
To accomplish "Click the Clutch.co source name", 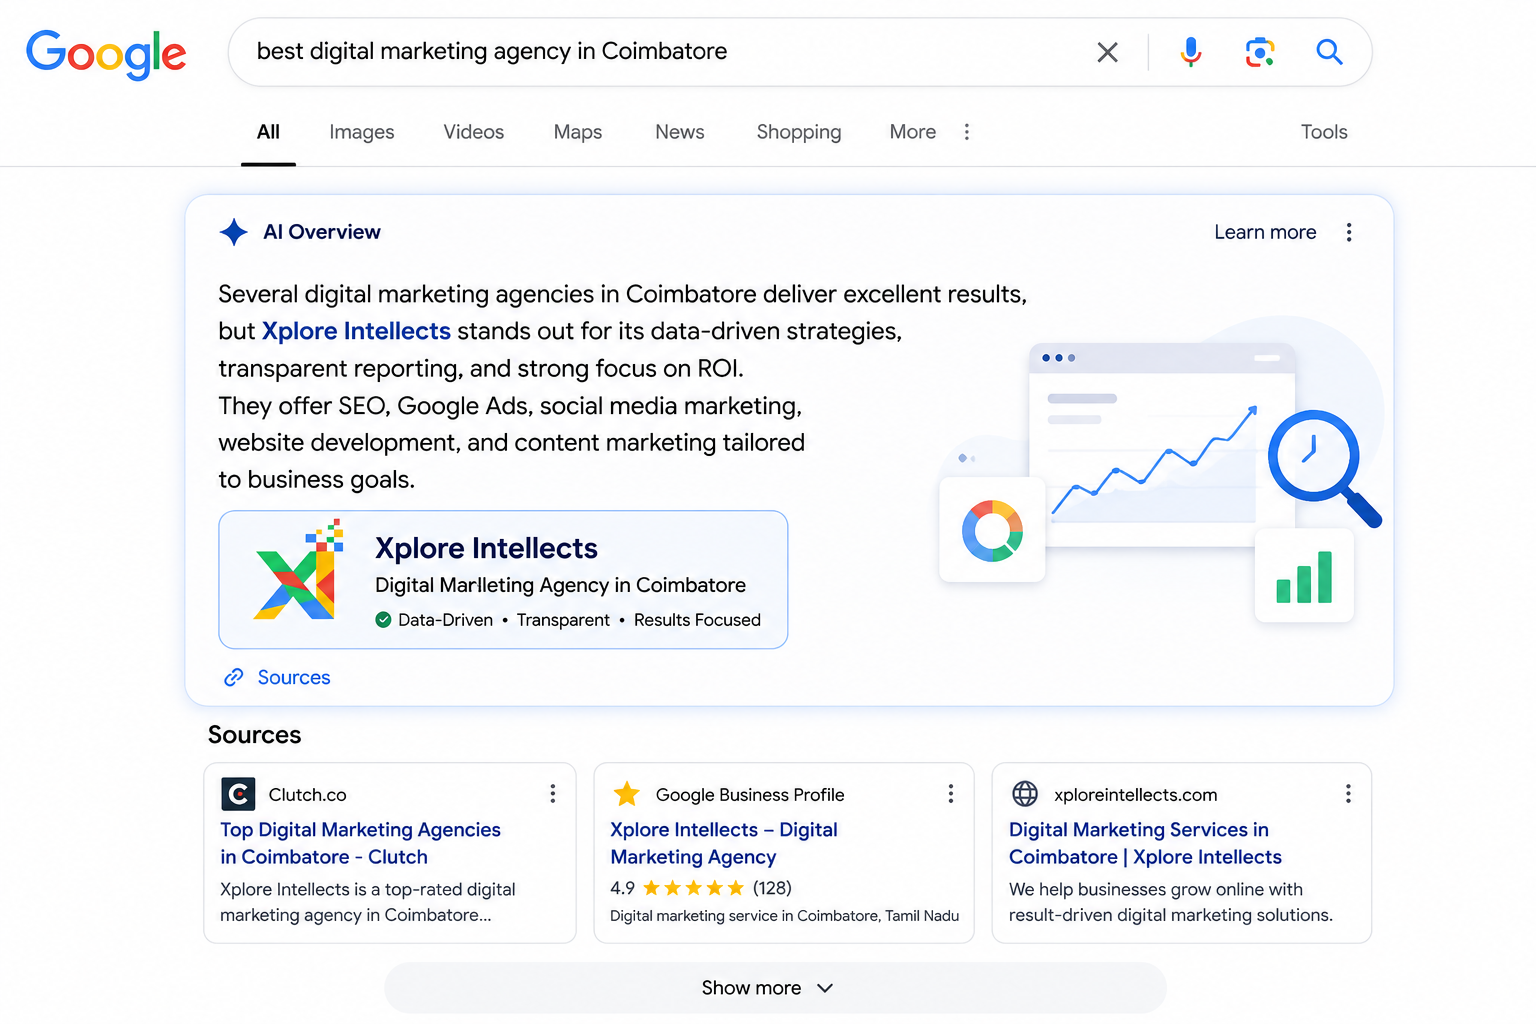I will [x=307, y=795].
